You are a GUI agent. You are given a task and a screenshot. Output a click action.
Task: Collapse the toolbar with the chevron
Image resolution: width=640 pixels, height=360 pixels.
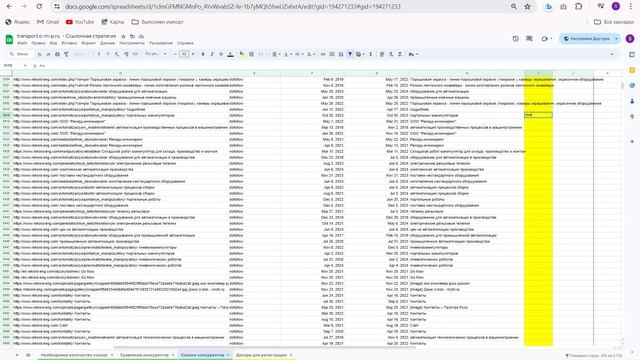pyautogui.click(x=612, y=54)
